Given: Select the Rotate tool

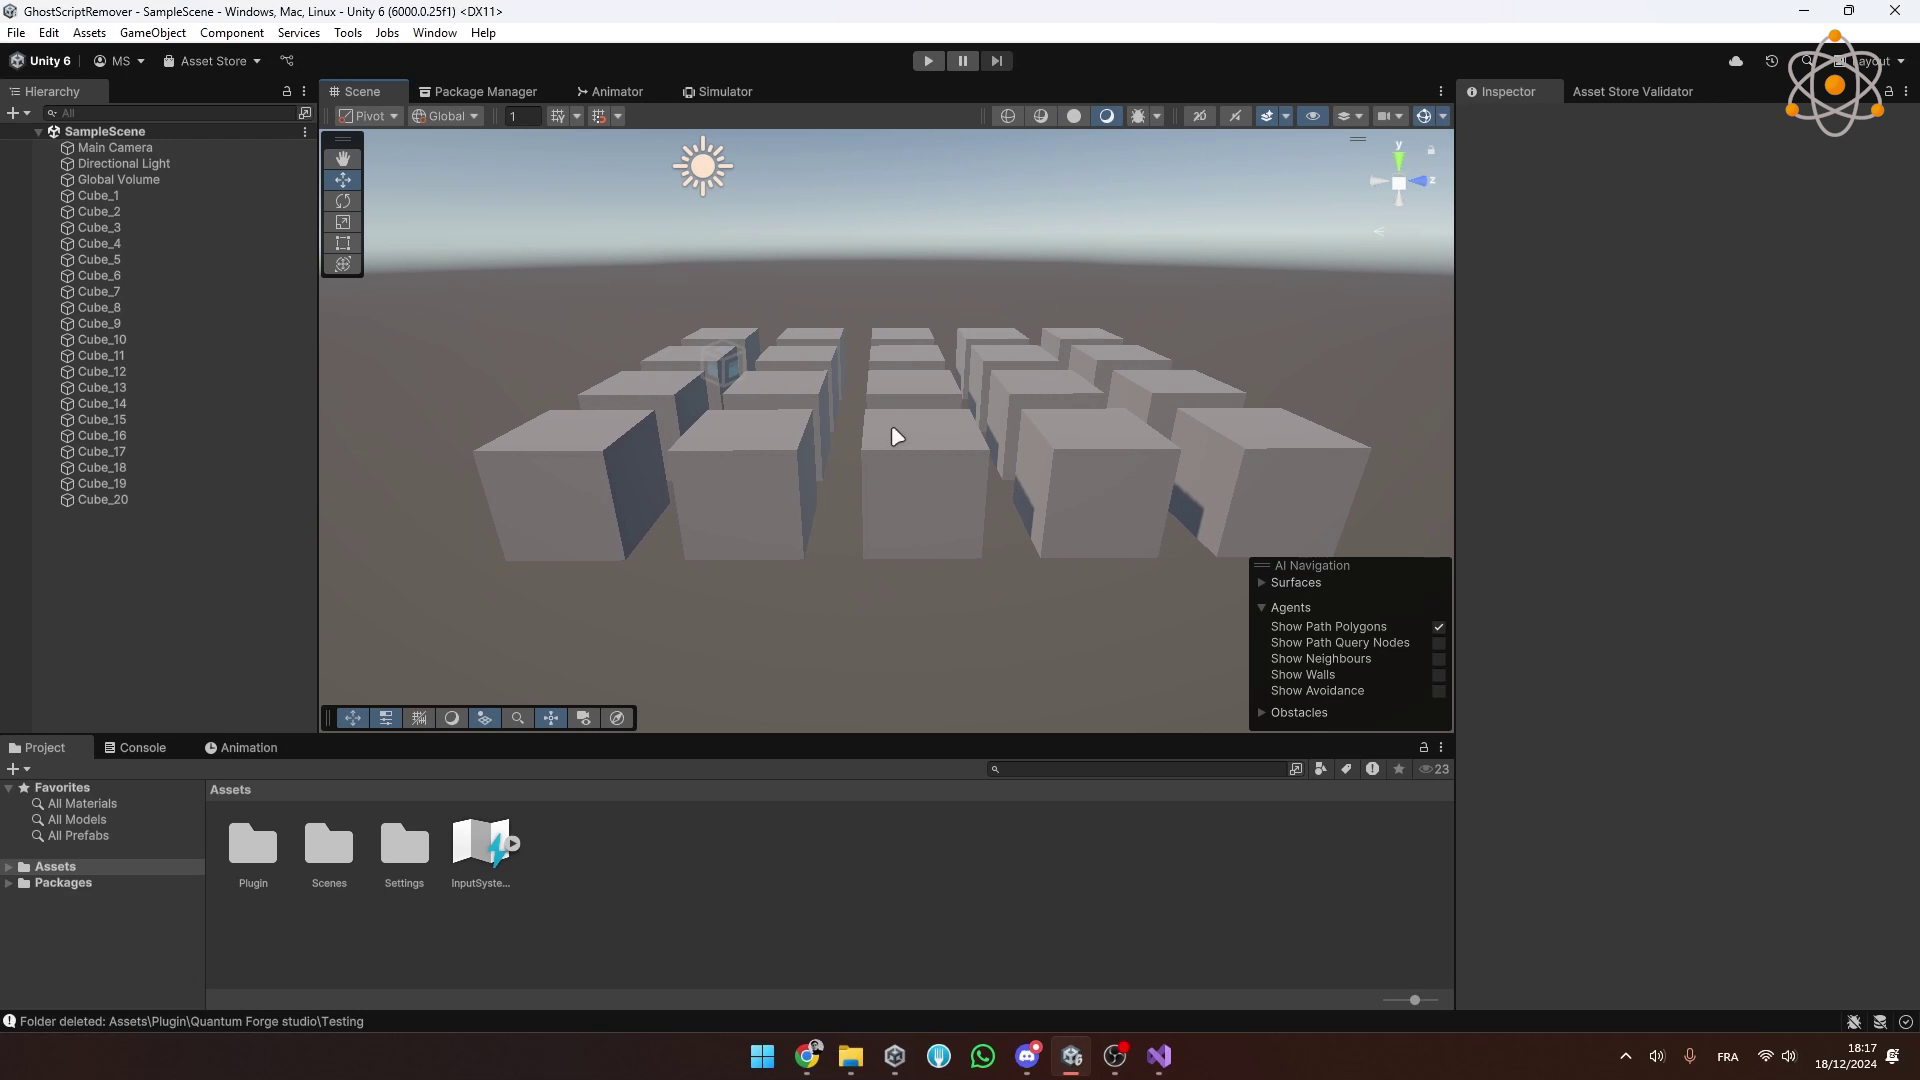Looking at the screenshot, I should click(x=343, y=201).
